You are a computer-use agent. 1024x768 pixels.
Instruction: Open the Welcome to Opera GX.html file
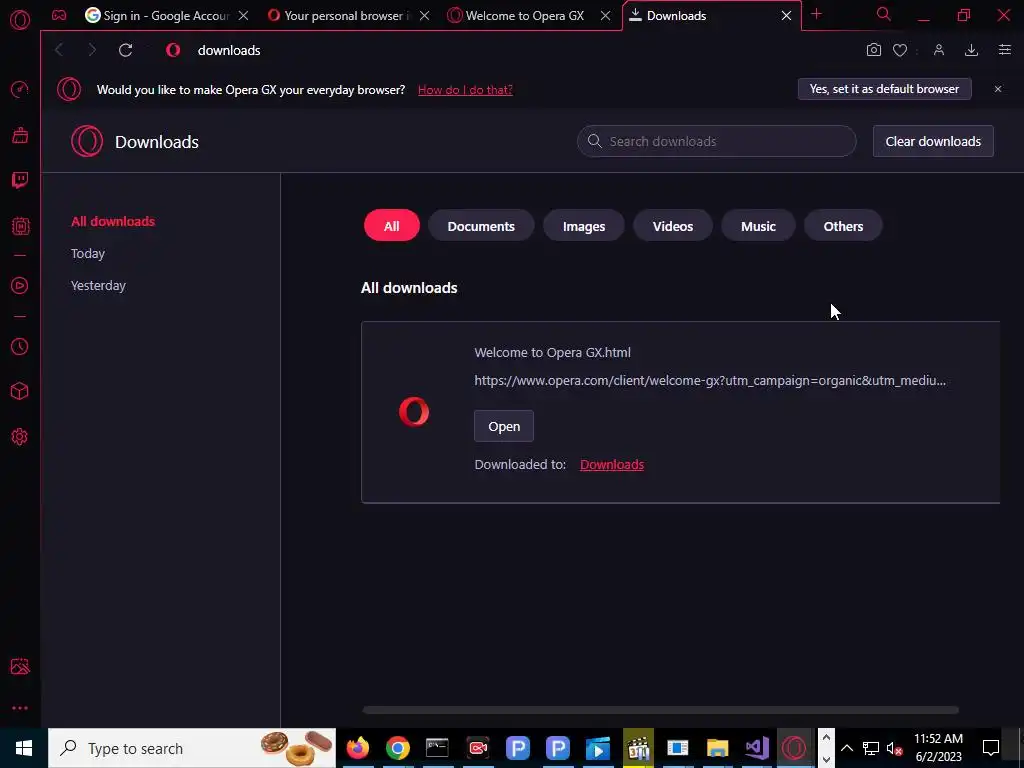pos(504,426)
